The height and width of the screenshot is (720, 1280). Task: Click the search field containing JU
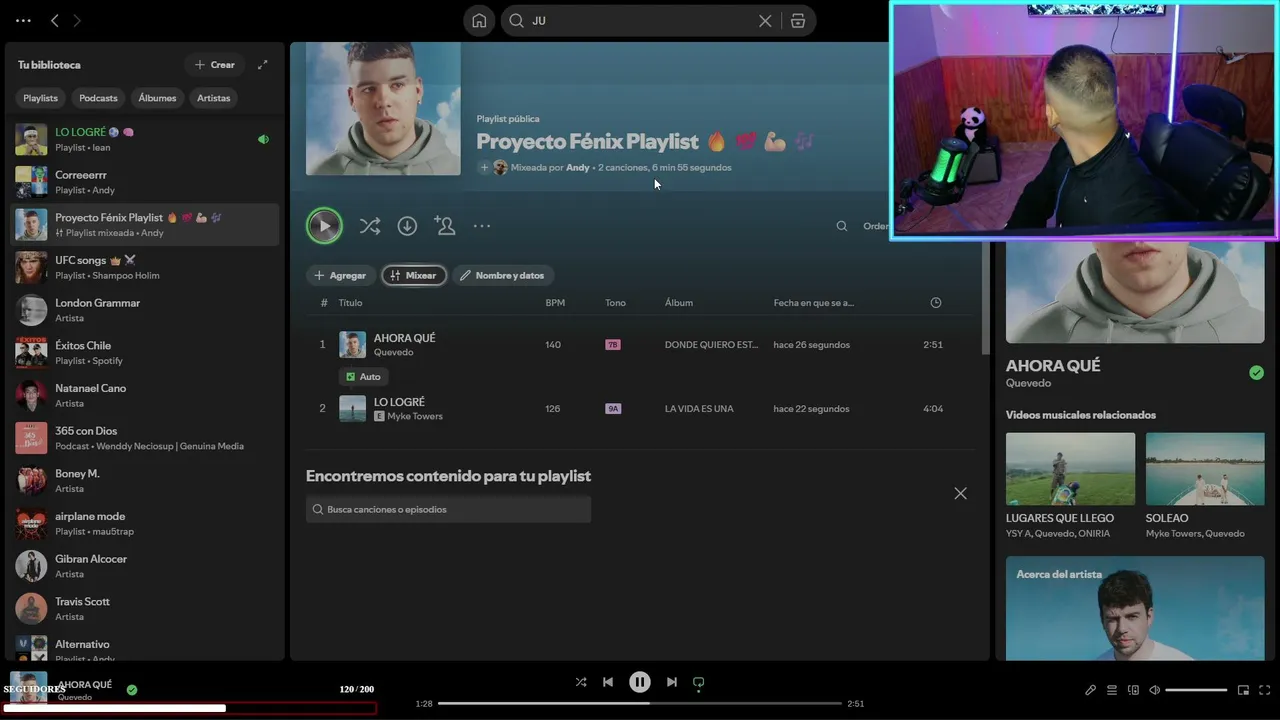640,21
